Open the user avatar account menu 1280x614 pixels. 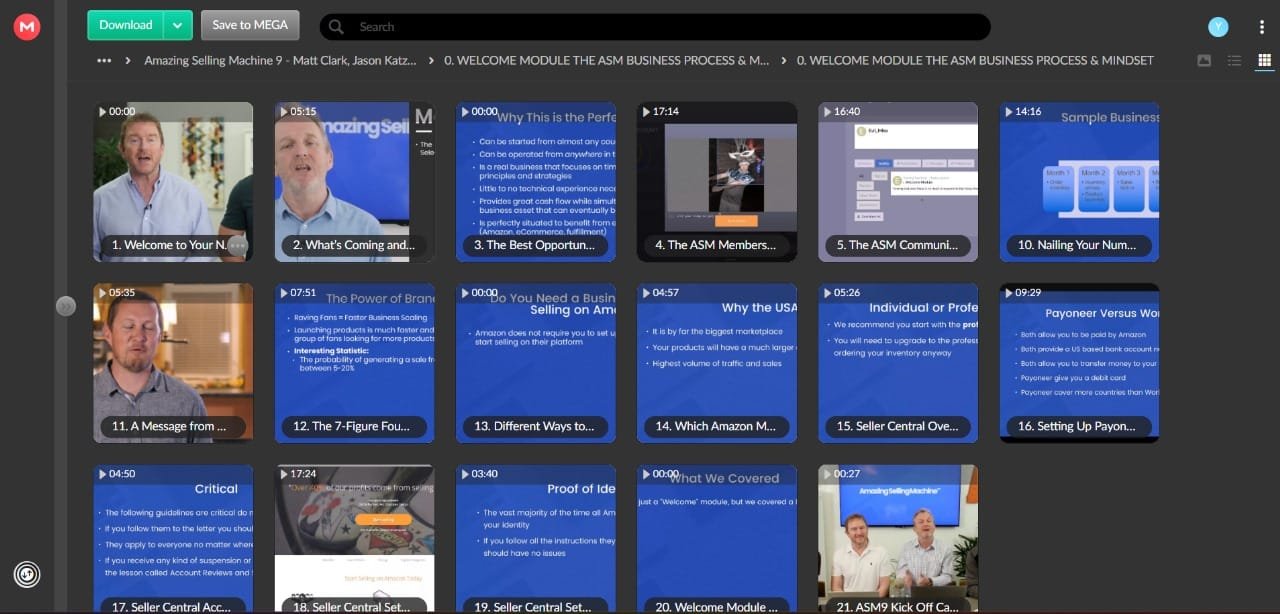[x=1217, y=27]
